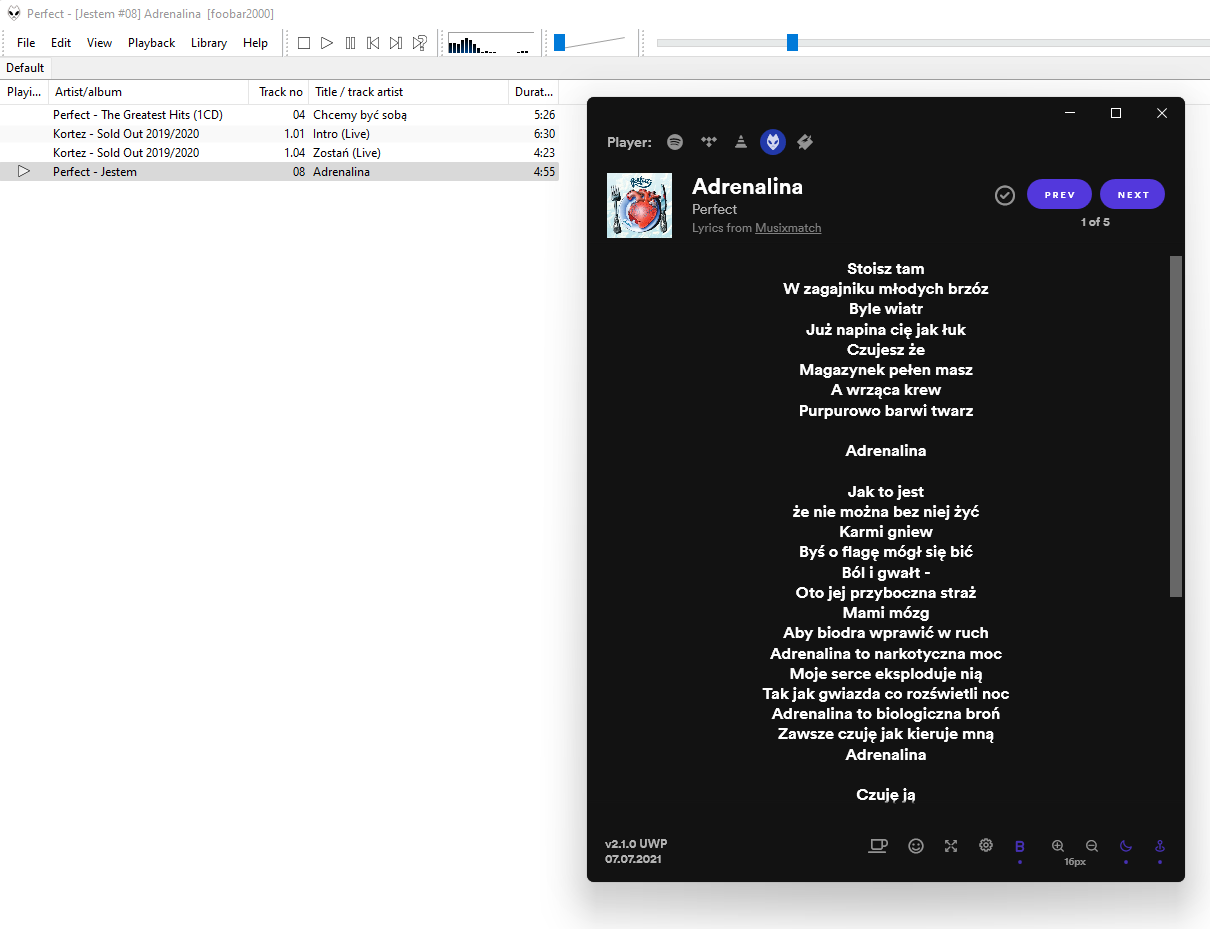Start playback in foobar2000 toolbar

pyautogui.click(x=327, y=43)
